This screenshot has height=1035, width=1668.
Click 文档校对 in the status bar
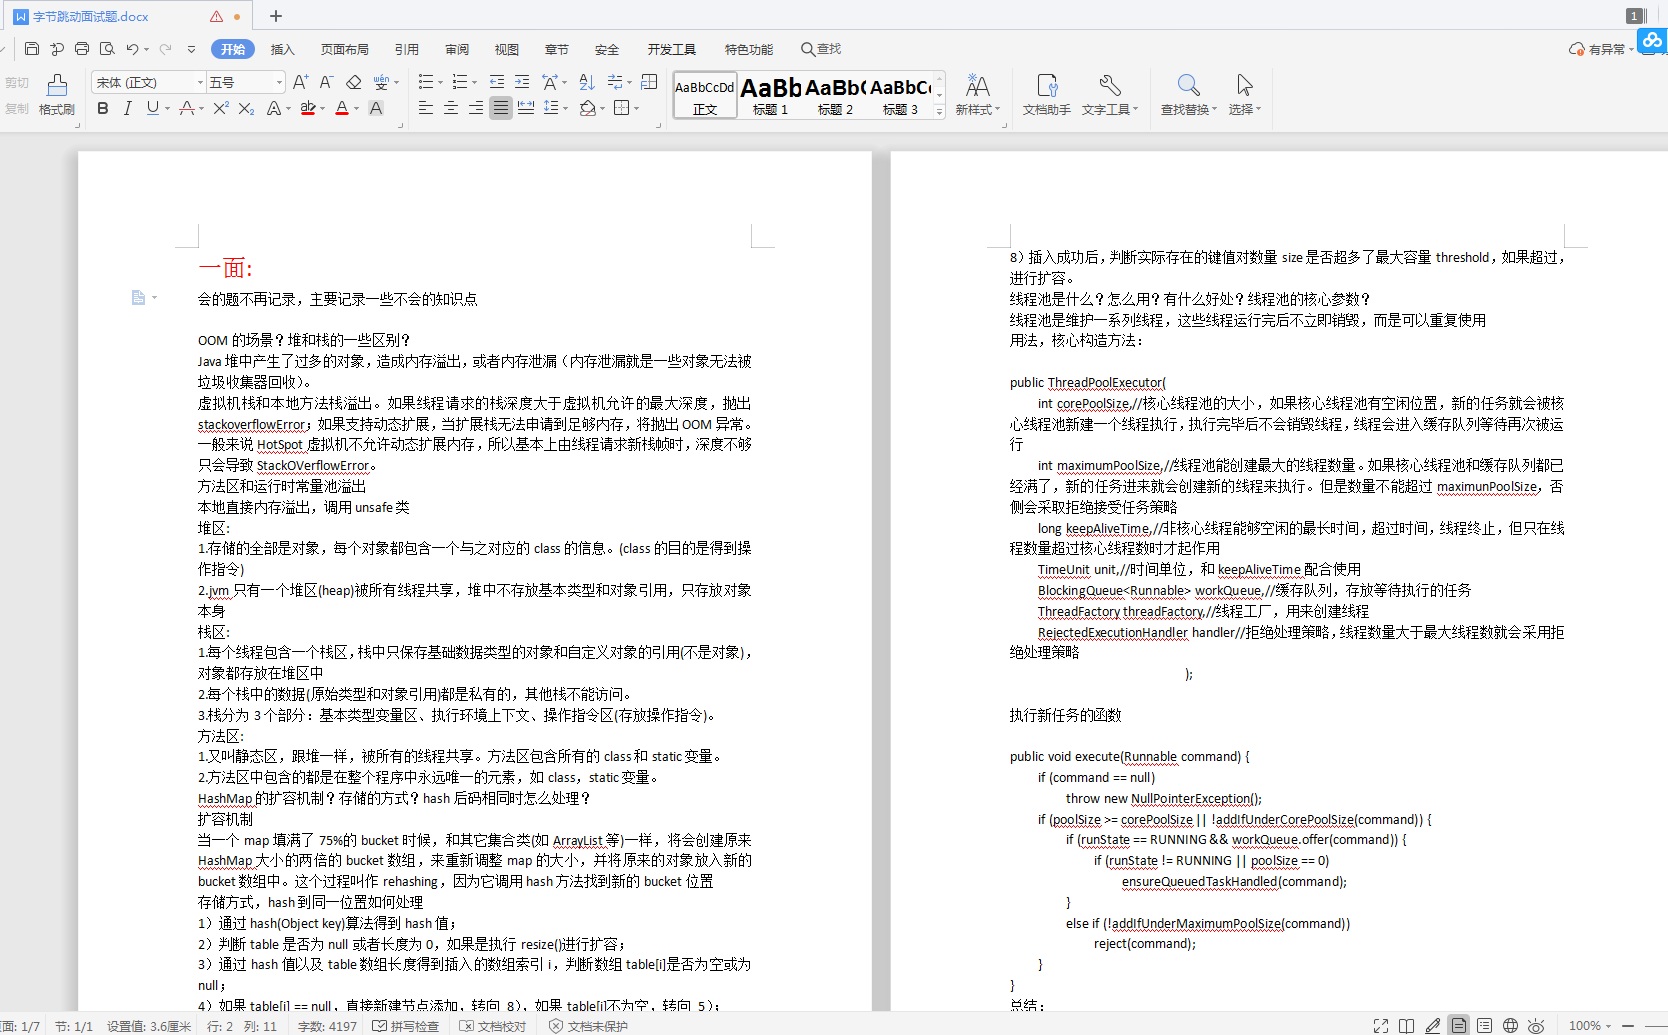tap(491, 1025)
